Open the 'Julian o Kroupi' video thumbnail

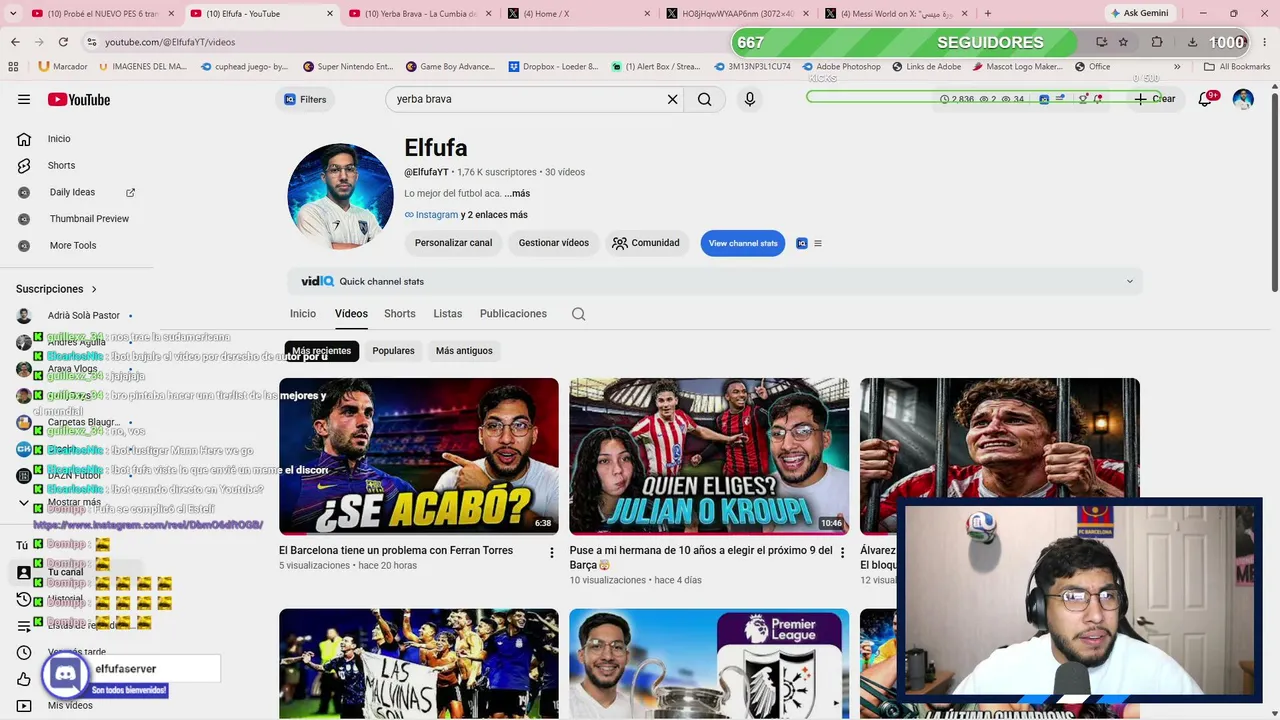pyautogui.click(x=709, y=456)
